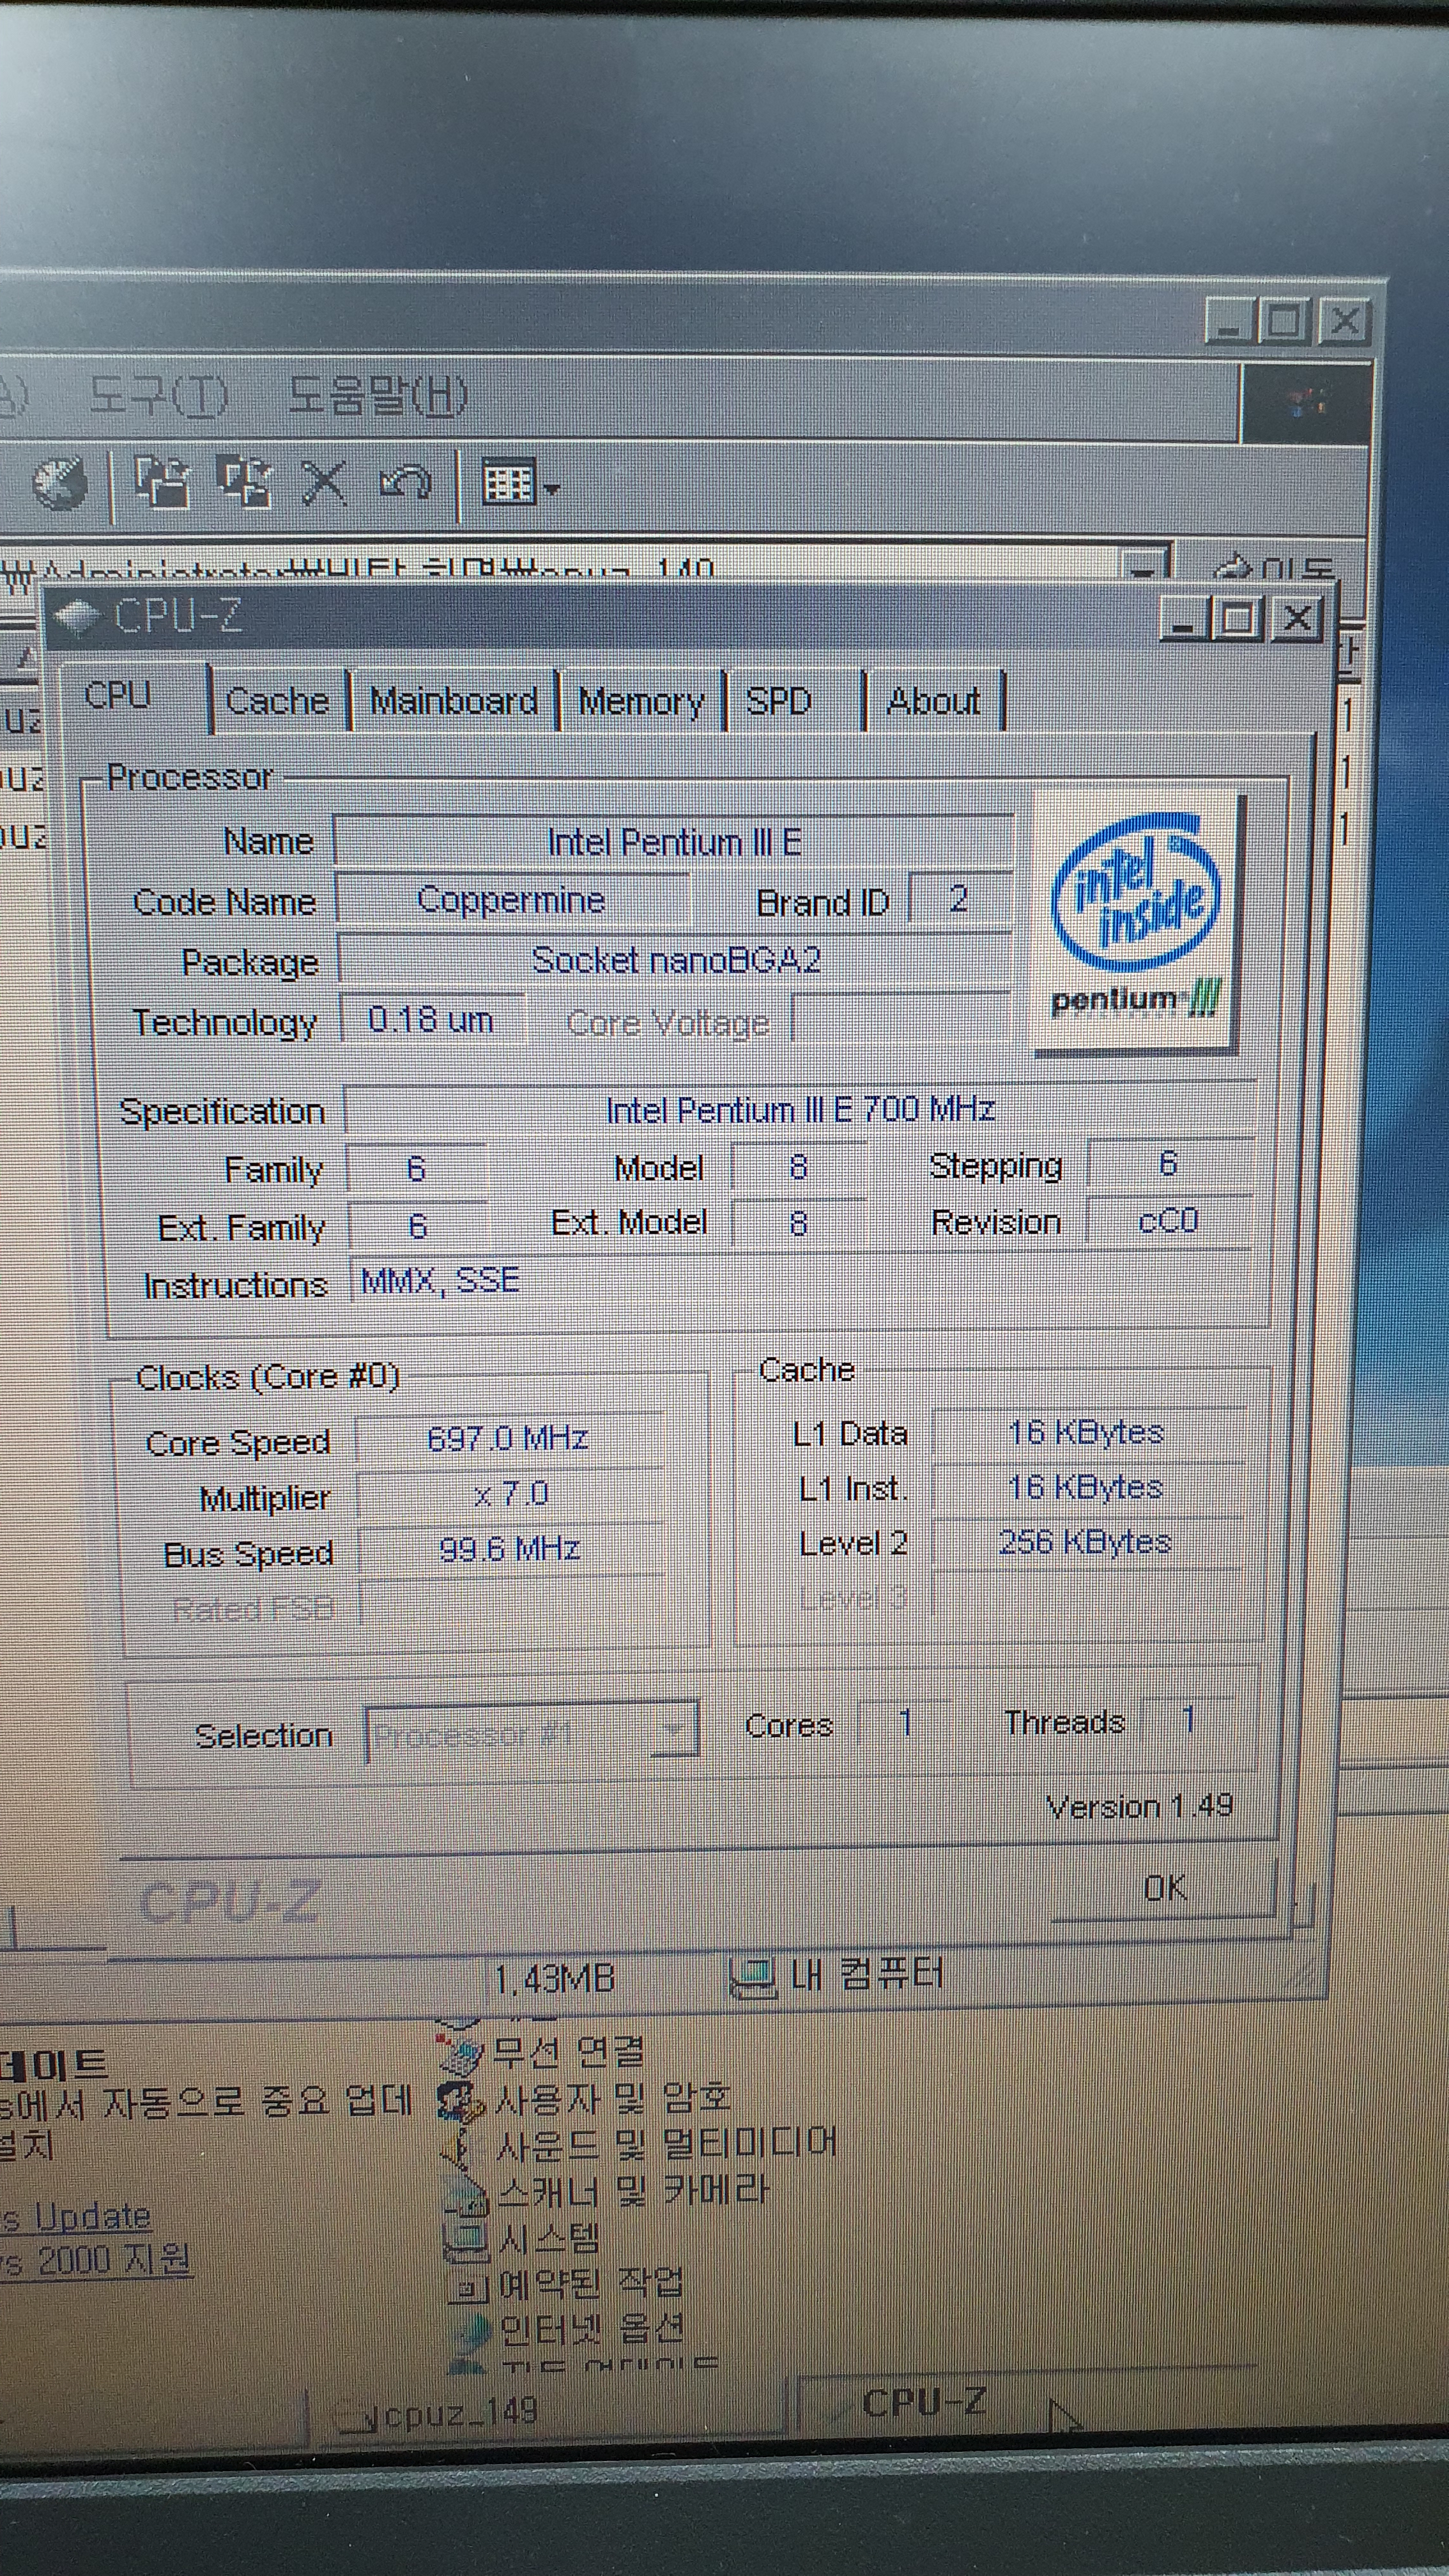Select the SPD tab
This screenshot has height=2576, width=1449.
coord(778,701)
